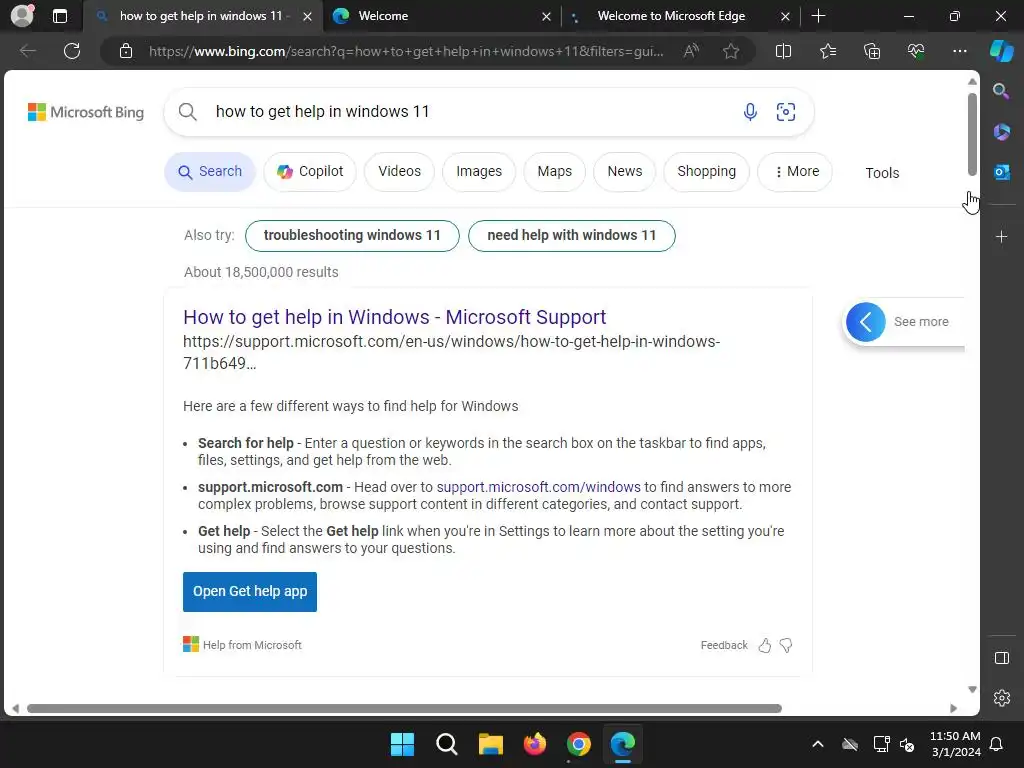
Task: Try need help with windows 11 suggestion
Action: (571, 236)
